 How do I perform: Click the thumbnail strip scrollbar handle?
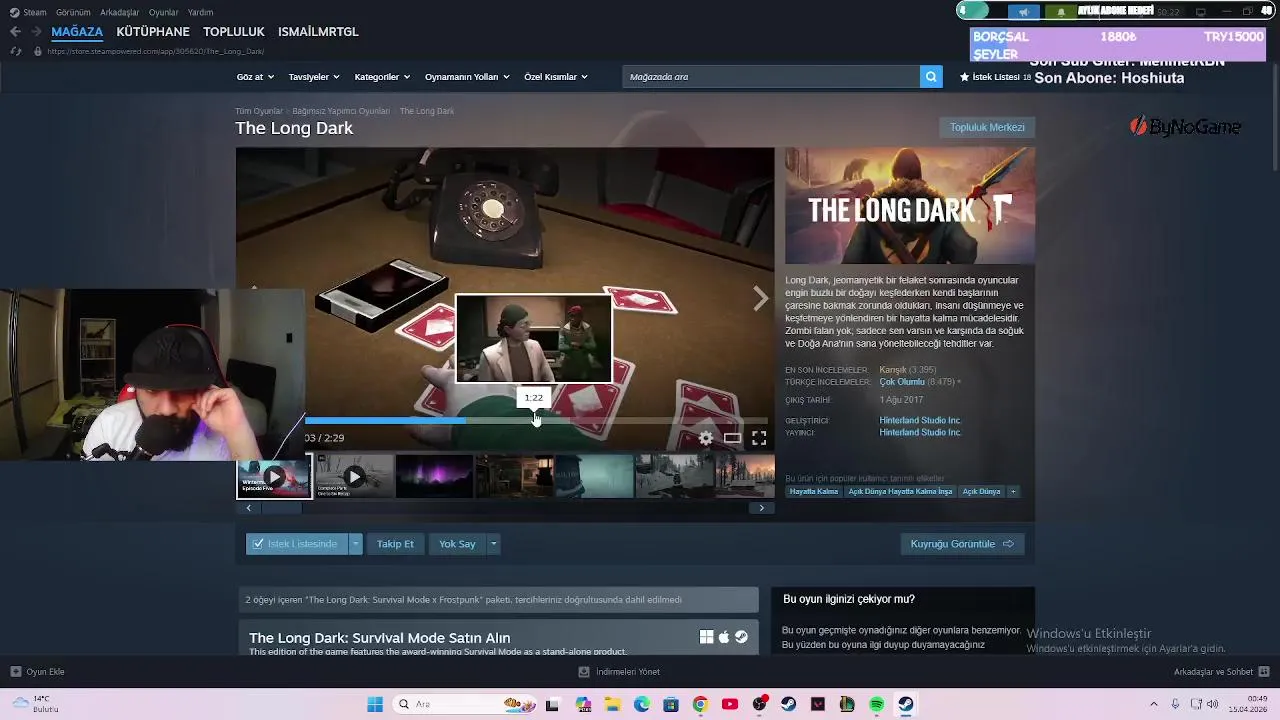click(282, 508)
